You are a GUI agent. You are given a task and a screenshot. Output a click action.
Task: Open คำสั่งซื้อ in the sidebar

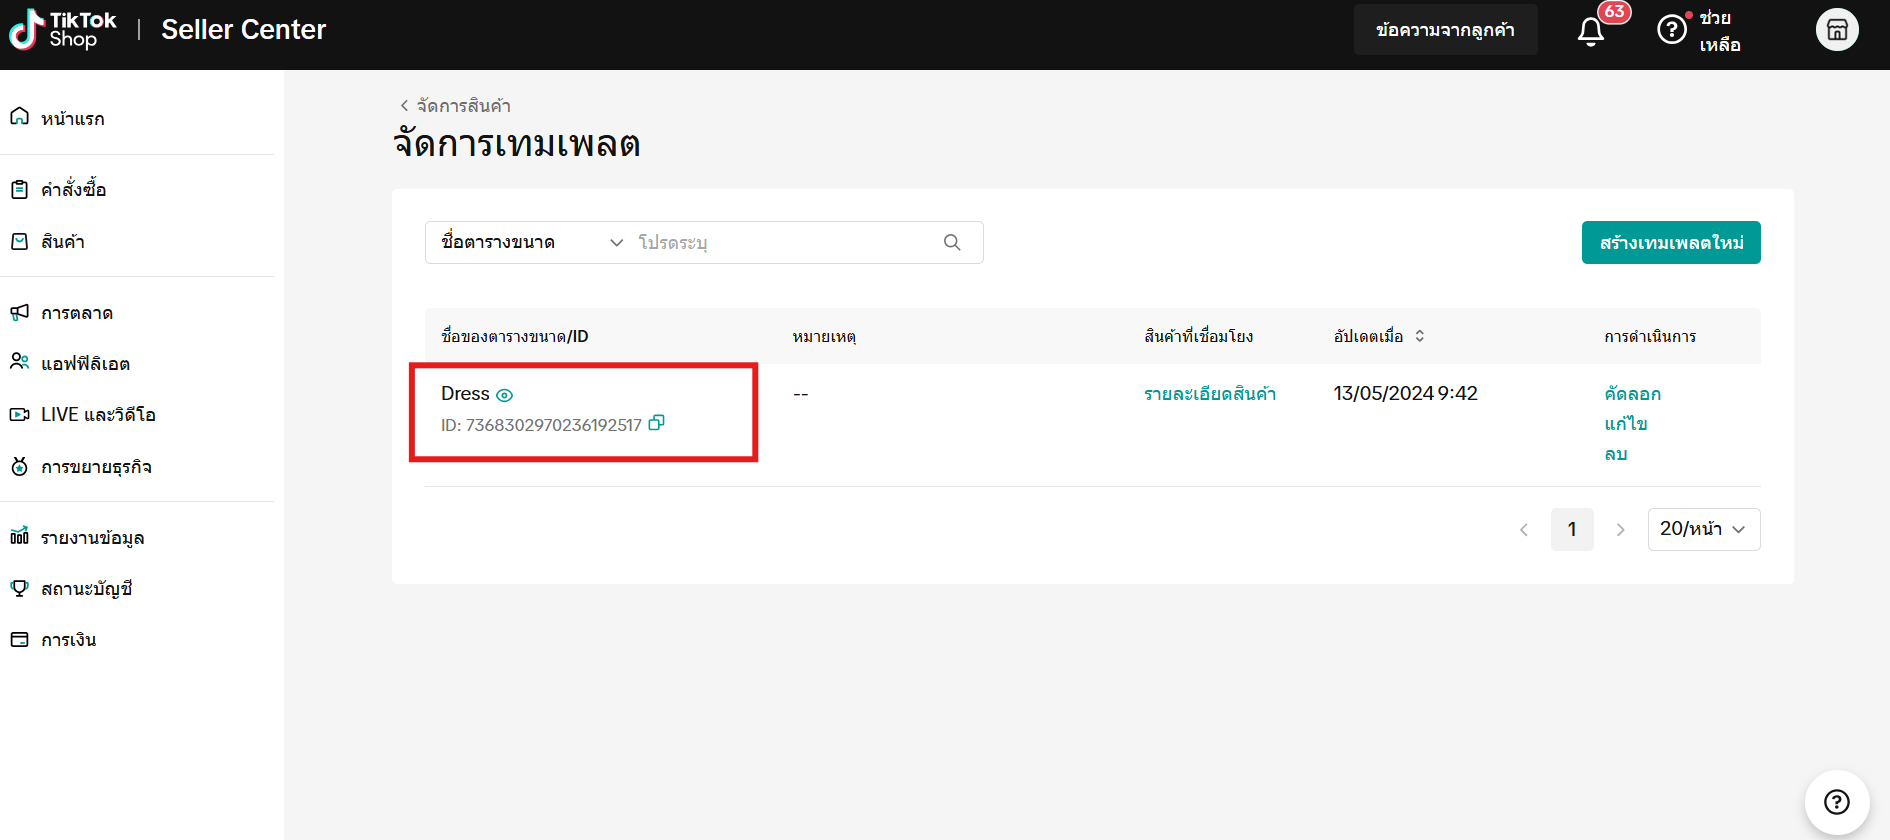point(73,190)
